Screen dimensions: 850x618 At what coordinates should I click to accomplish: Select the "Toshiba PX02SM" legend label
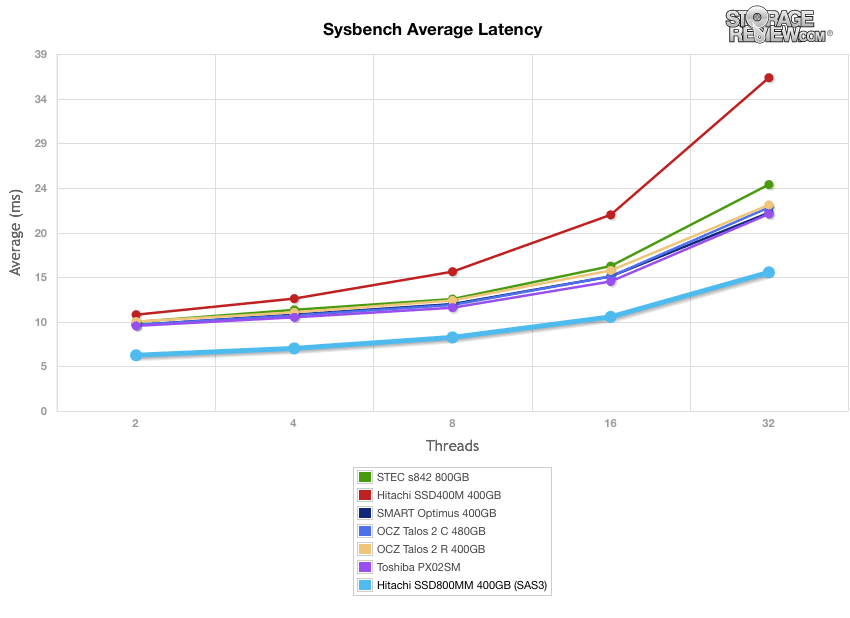tap(418, 567)
